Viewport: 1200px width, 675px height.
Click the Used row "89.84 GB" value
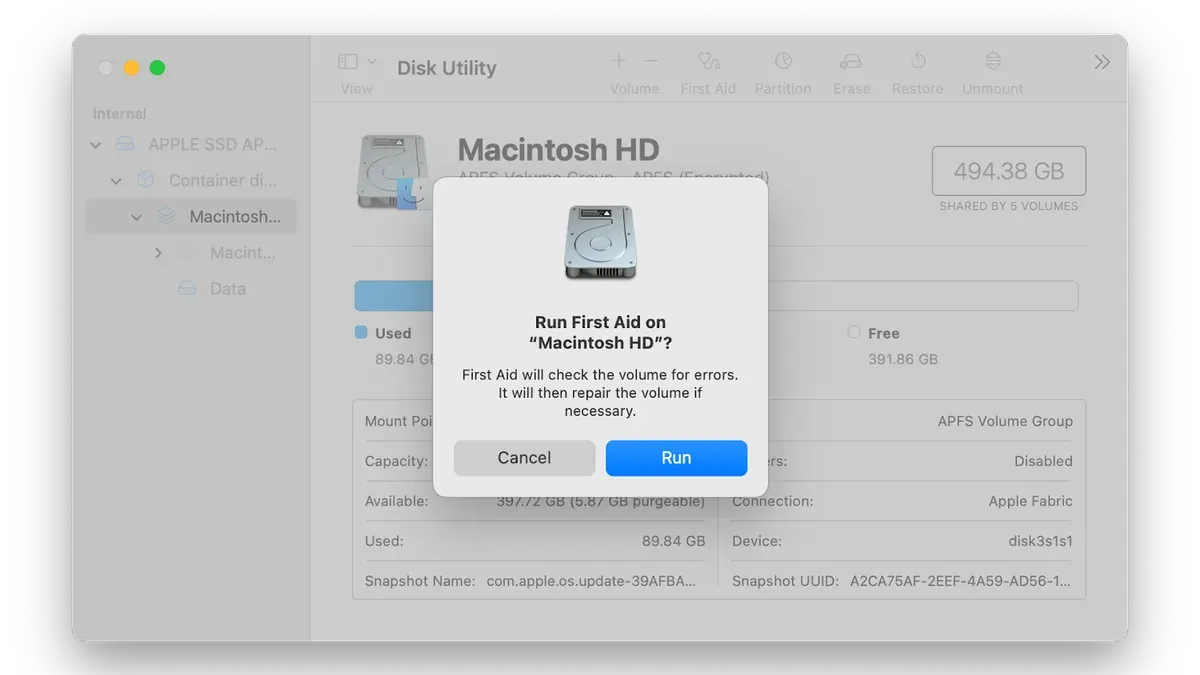674,541
